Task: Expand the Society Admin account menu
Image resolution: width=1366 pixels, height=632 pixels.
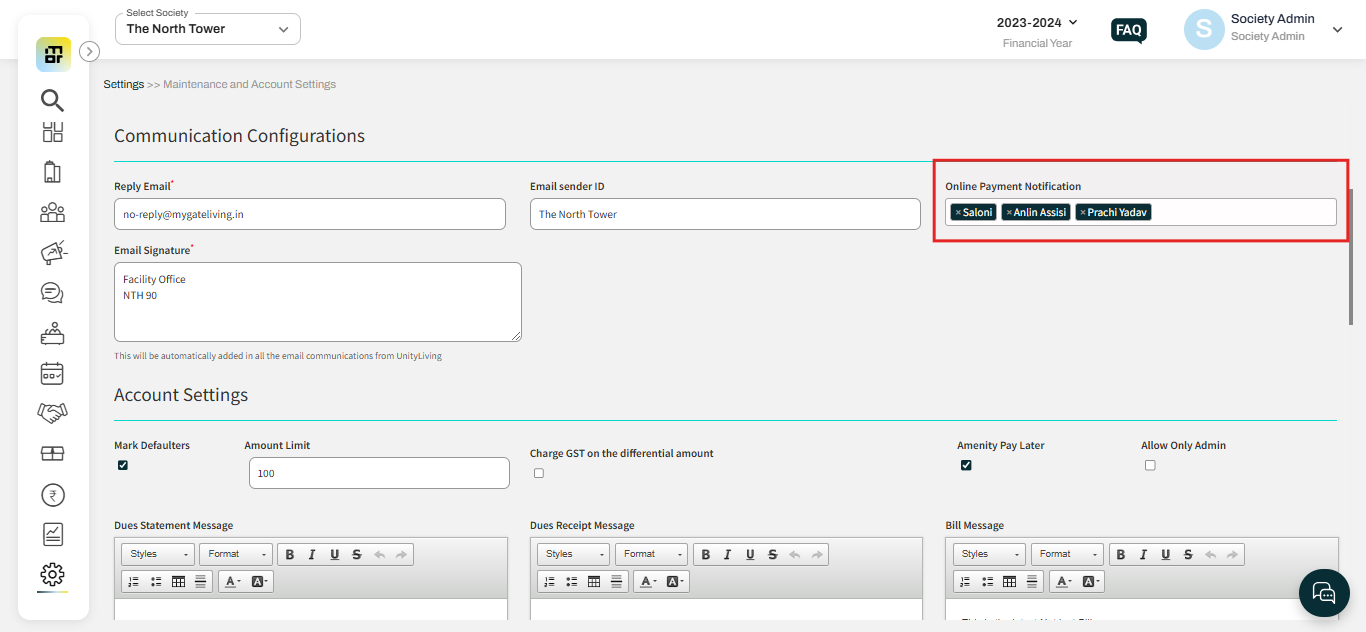Action: pyautogui.click(x=1337, y=29)
